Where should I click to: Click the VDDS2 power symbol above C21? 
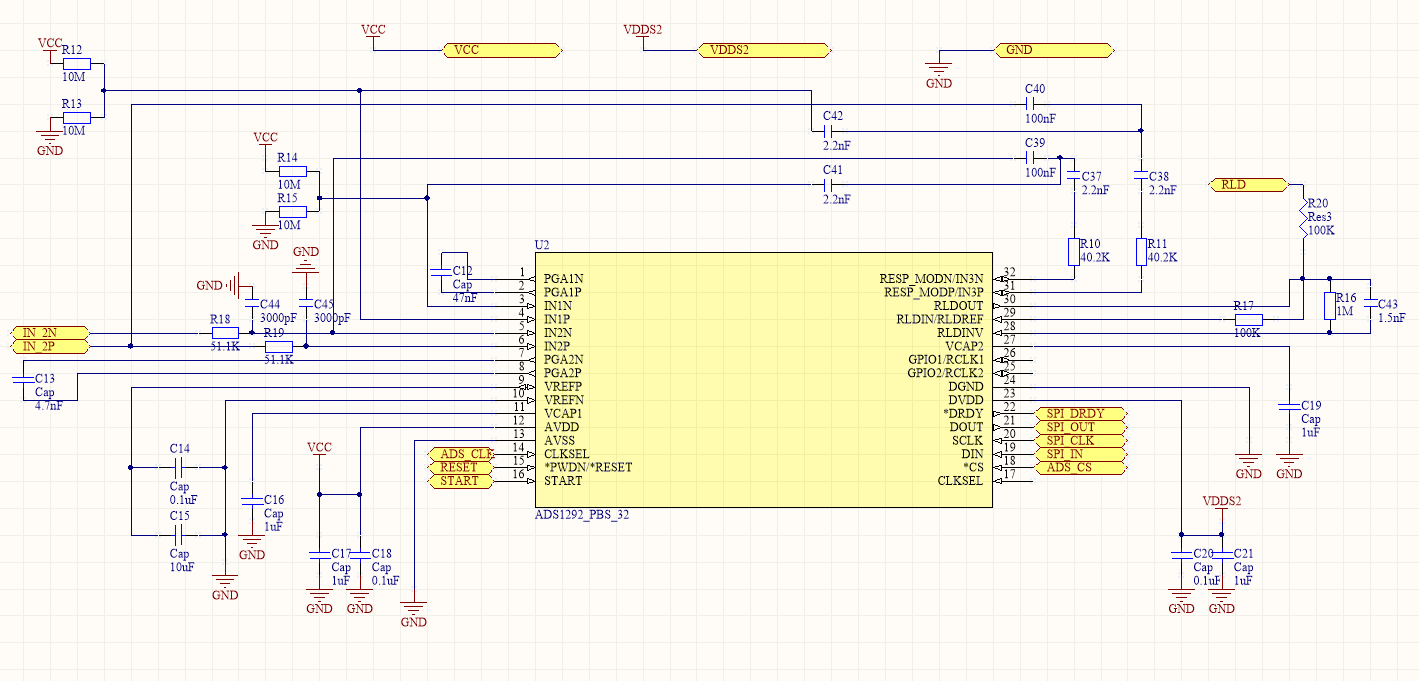(1221, 506)
